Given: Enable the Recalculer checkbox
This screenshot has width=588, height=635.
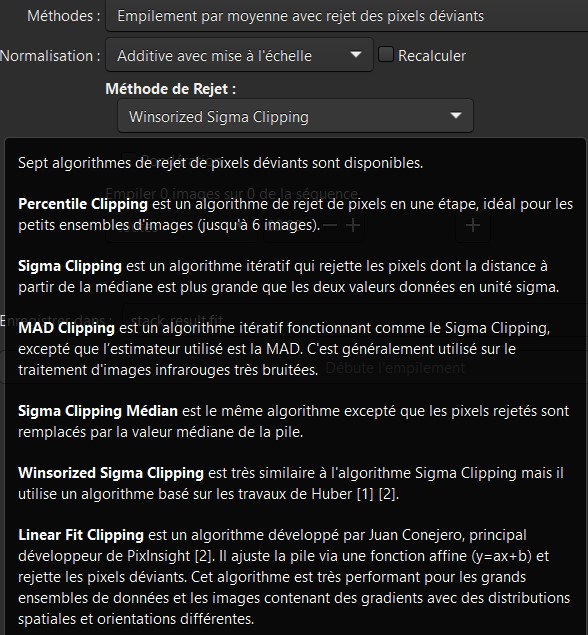Looking at the screenshot, I should 386,54.
